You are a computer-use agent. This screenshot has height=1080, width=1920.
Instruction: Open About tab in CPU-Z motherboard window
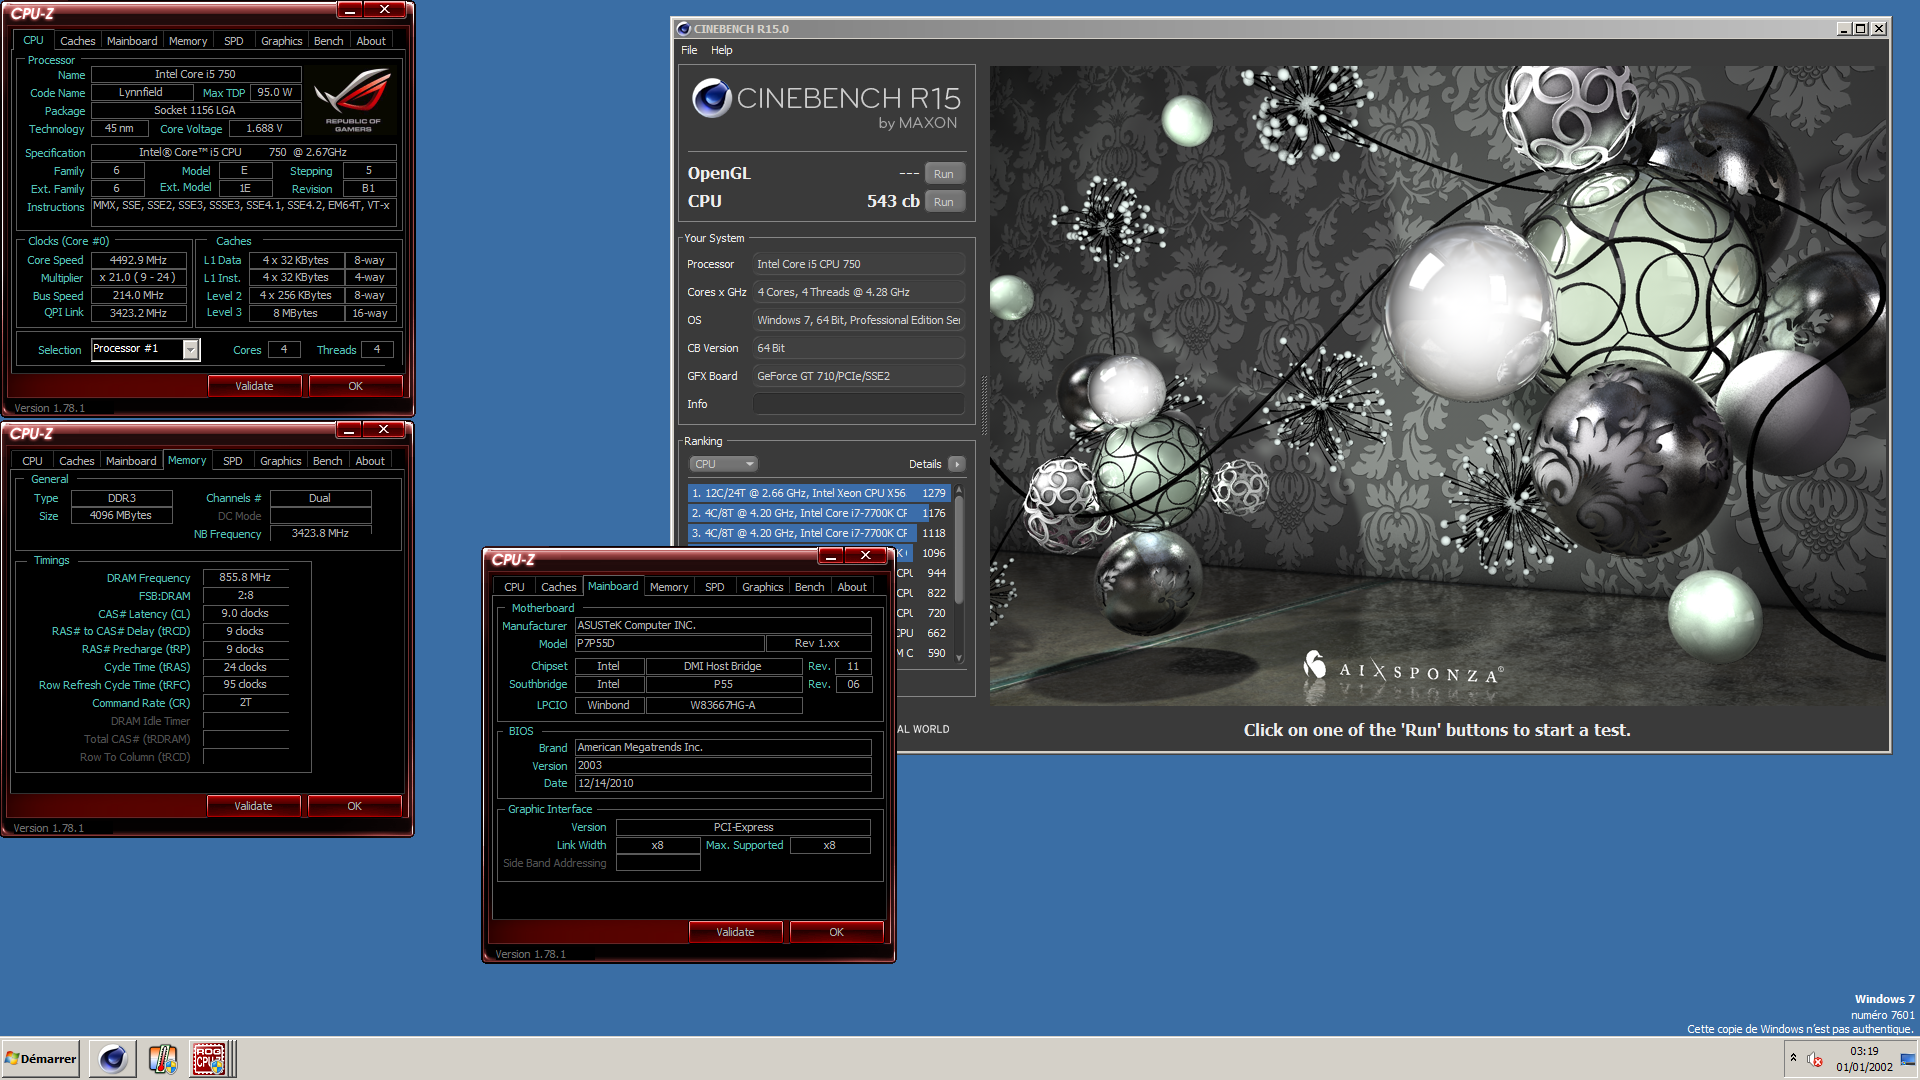coord(852,587)
